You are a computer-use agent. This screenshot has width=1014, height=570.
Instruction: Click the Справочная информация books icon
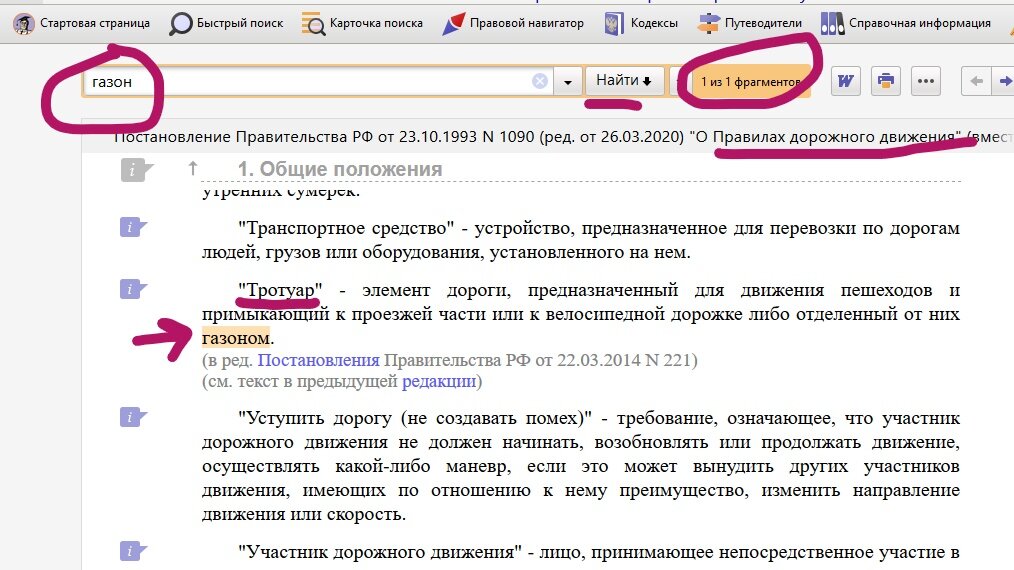(832, 24)
